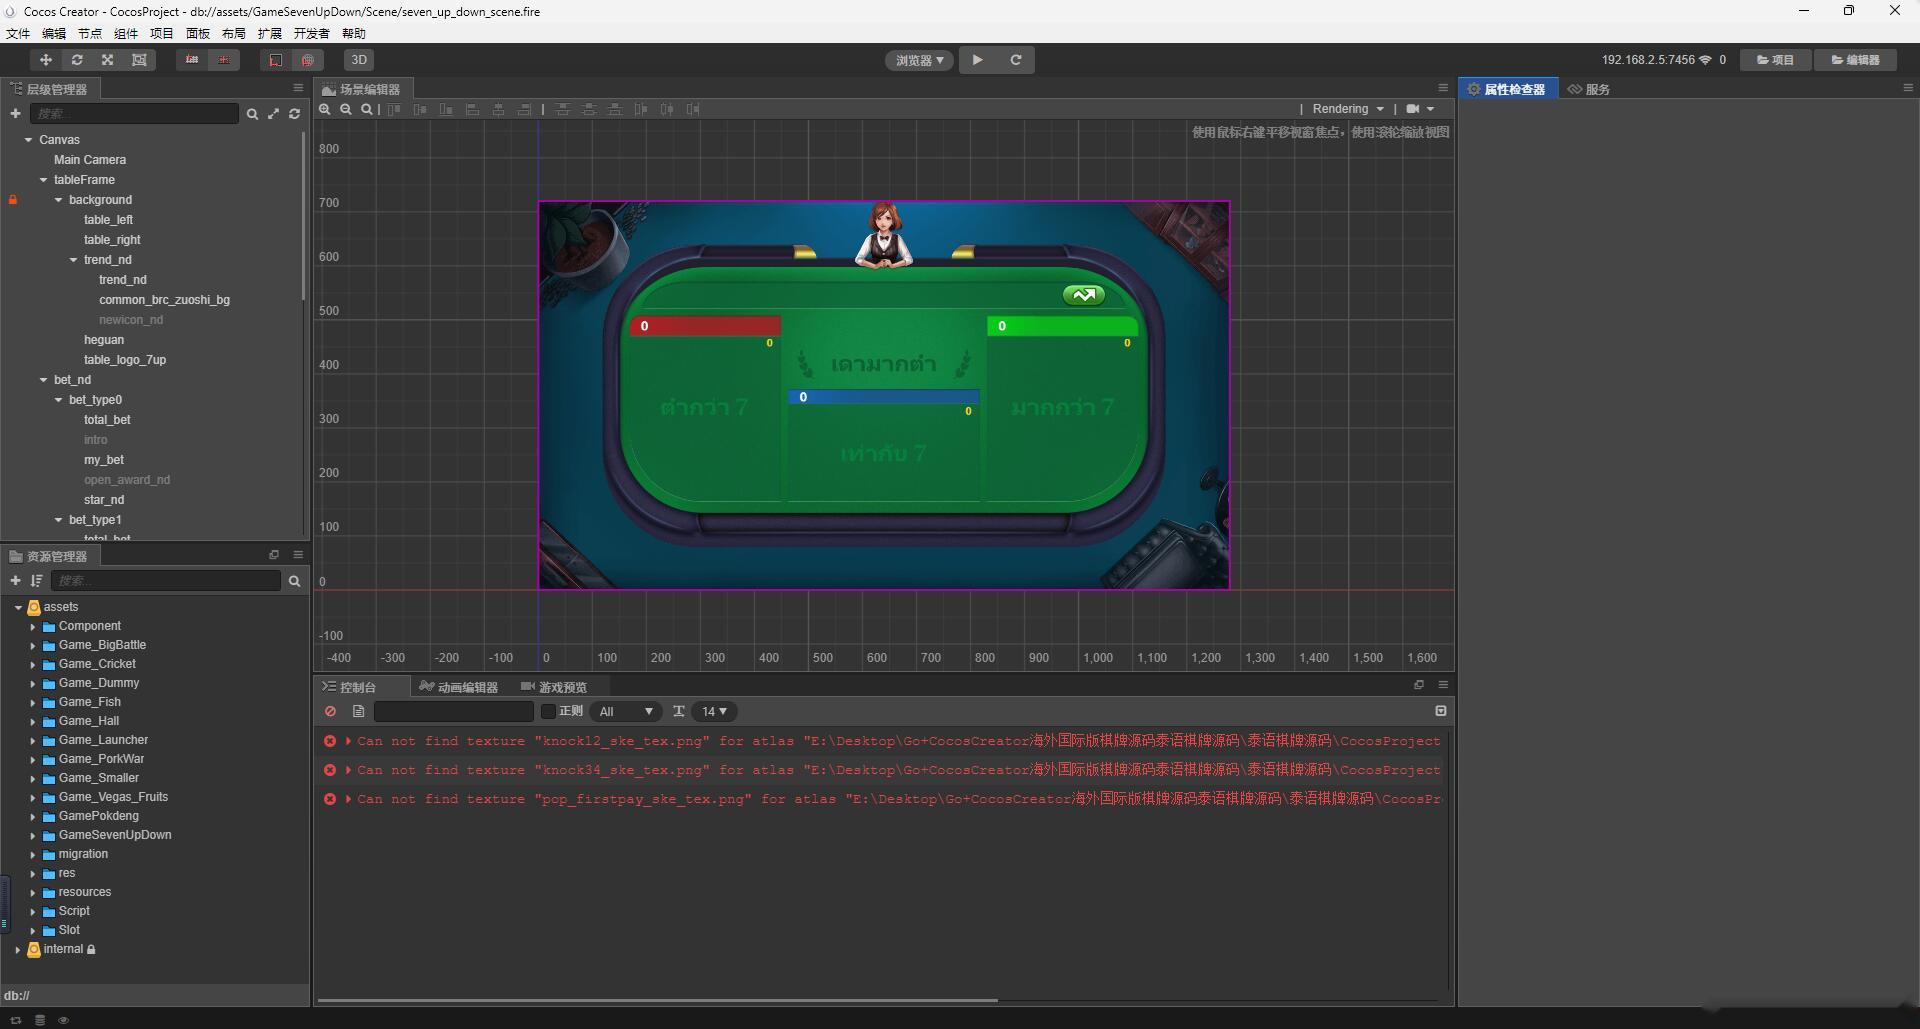
Task: Select the scale transform tool
Action: (108, 60)
